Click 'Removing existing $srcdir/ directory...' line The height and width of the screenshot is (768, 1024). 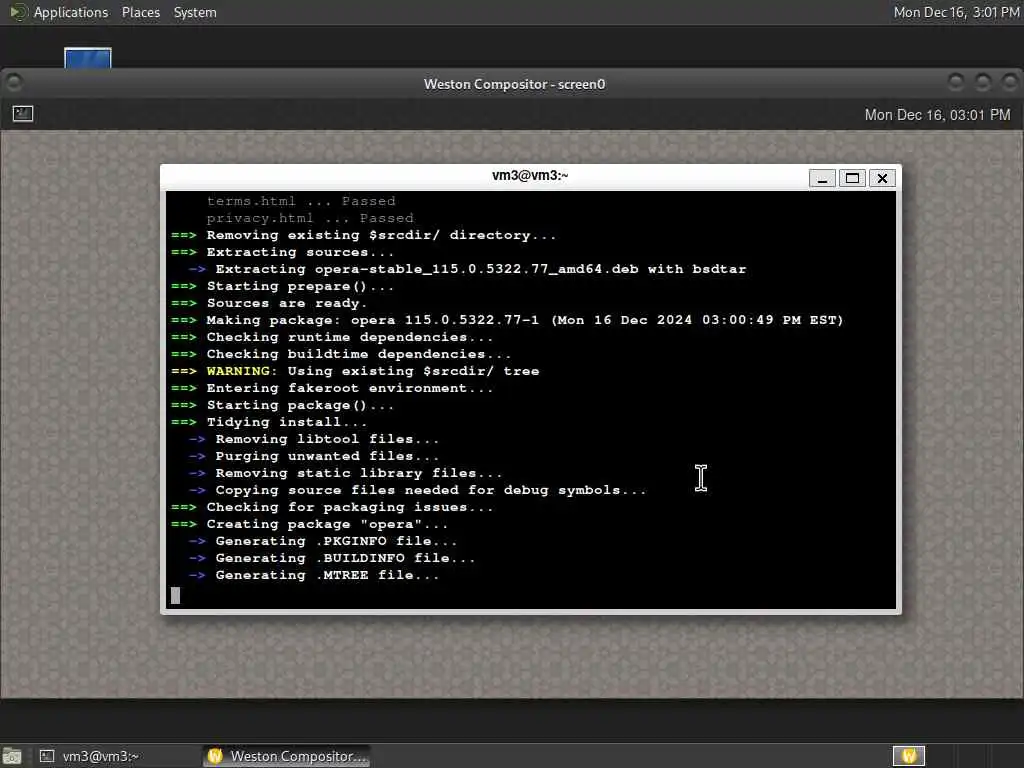(364, 235)
